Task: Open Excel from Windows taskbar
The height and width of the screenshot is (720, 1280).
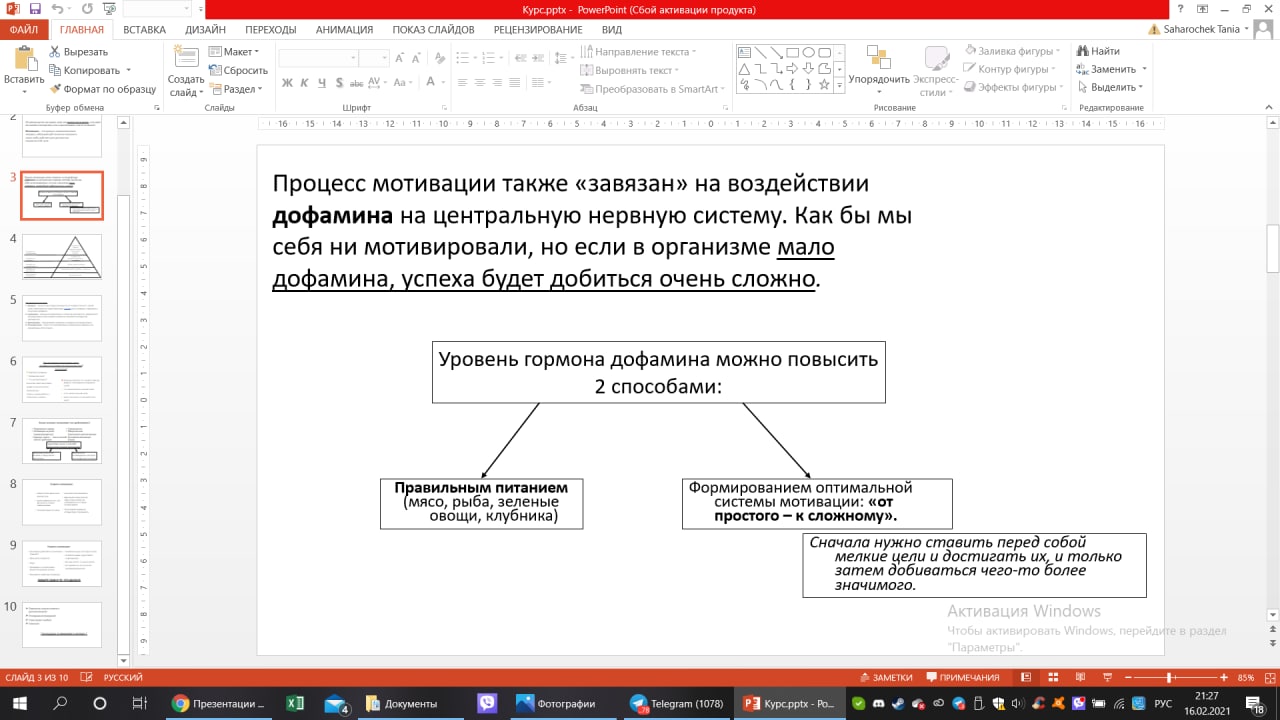Action: pyautogui.click(x=295, y=703)
